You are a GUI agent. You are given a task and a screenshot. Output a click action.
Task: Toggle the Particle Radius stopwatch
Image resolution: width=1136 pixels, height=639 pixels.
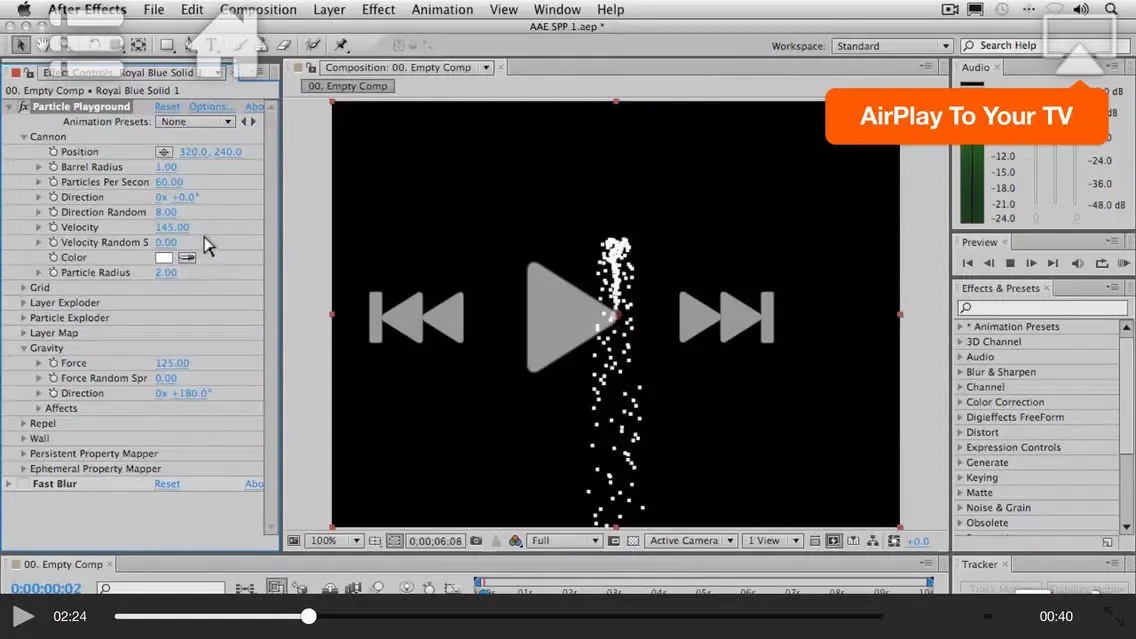[53, 272]
